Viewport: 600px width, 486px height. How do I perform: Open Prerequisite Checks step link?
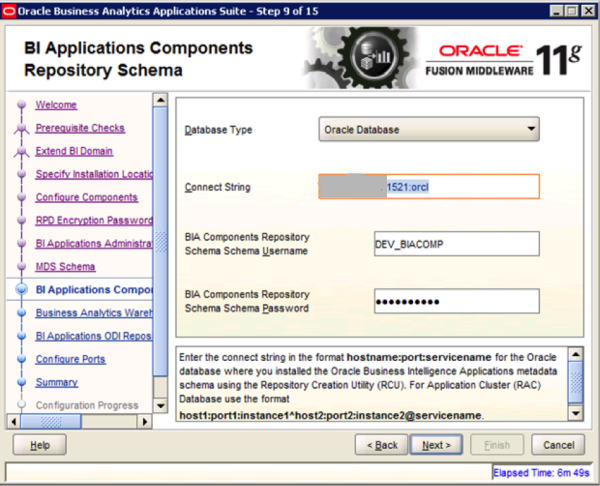[80, 128]
